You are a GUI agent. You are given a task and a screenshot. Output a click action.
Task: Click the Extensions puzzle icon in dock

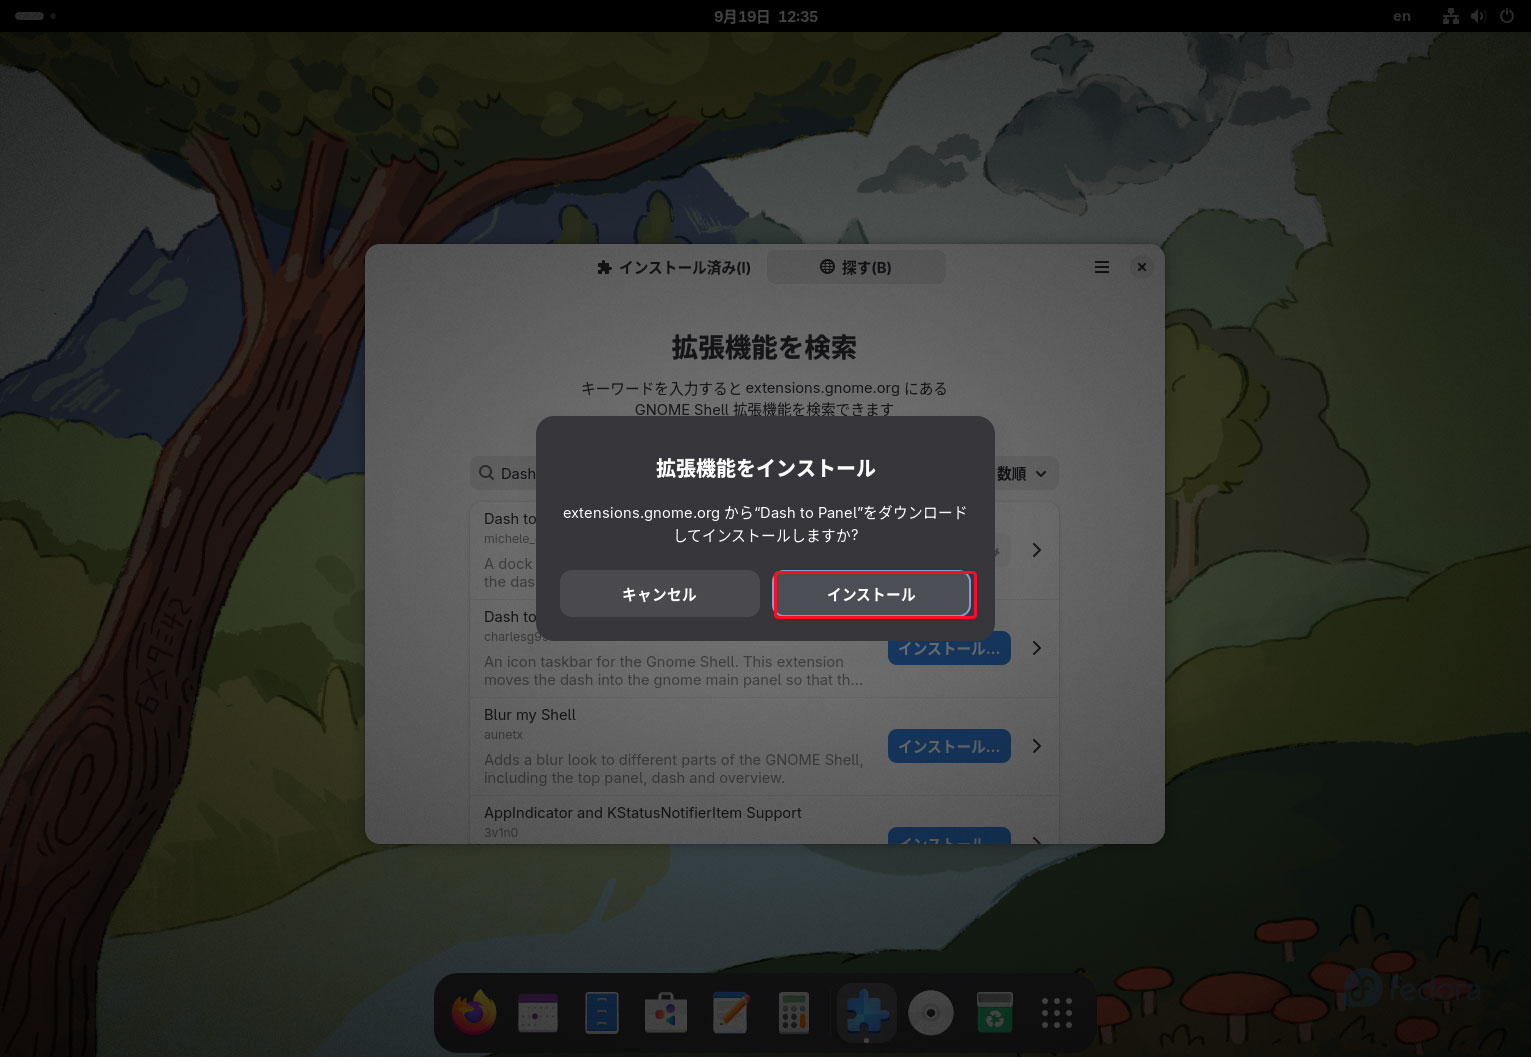(x=867, y=1013)
